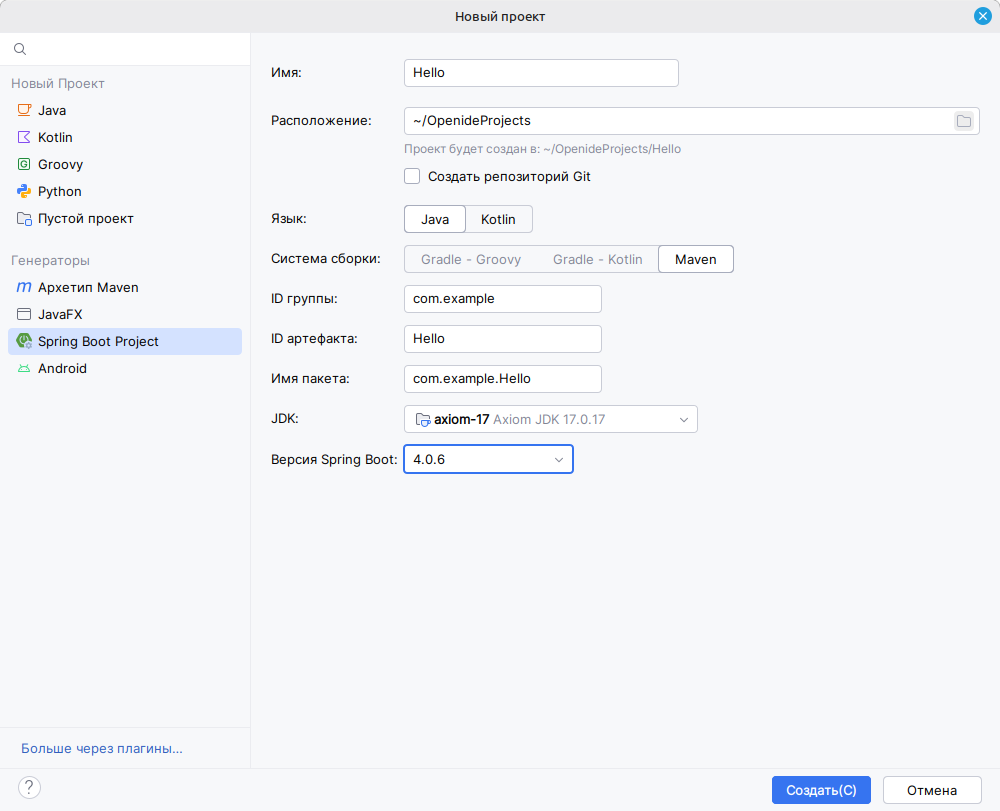
Task: Select JavaFX generator entry
Action: pos(125,314)
